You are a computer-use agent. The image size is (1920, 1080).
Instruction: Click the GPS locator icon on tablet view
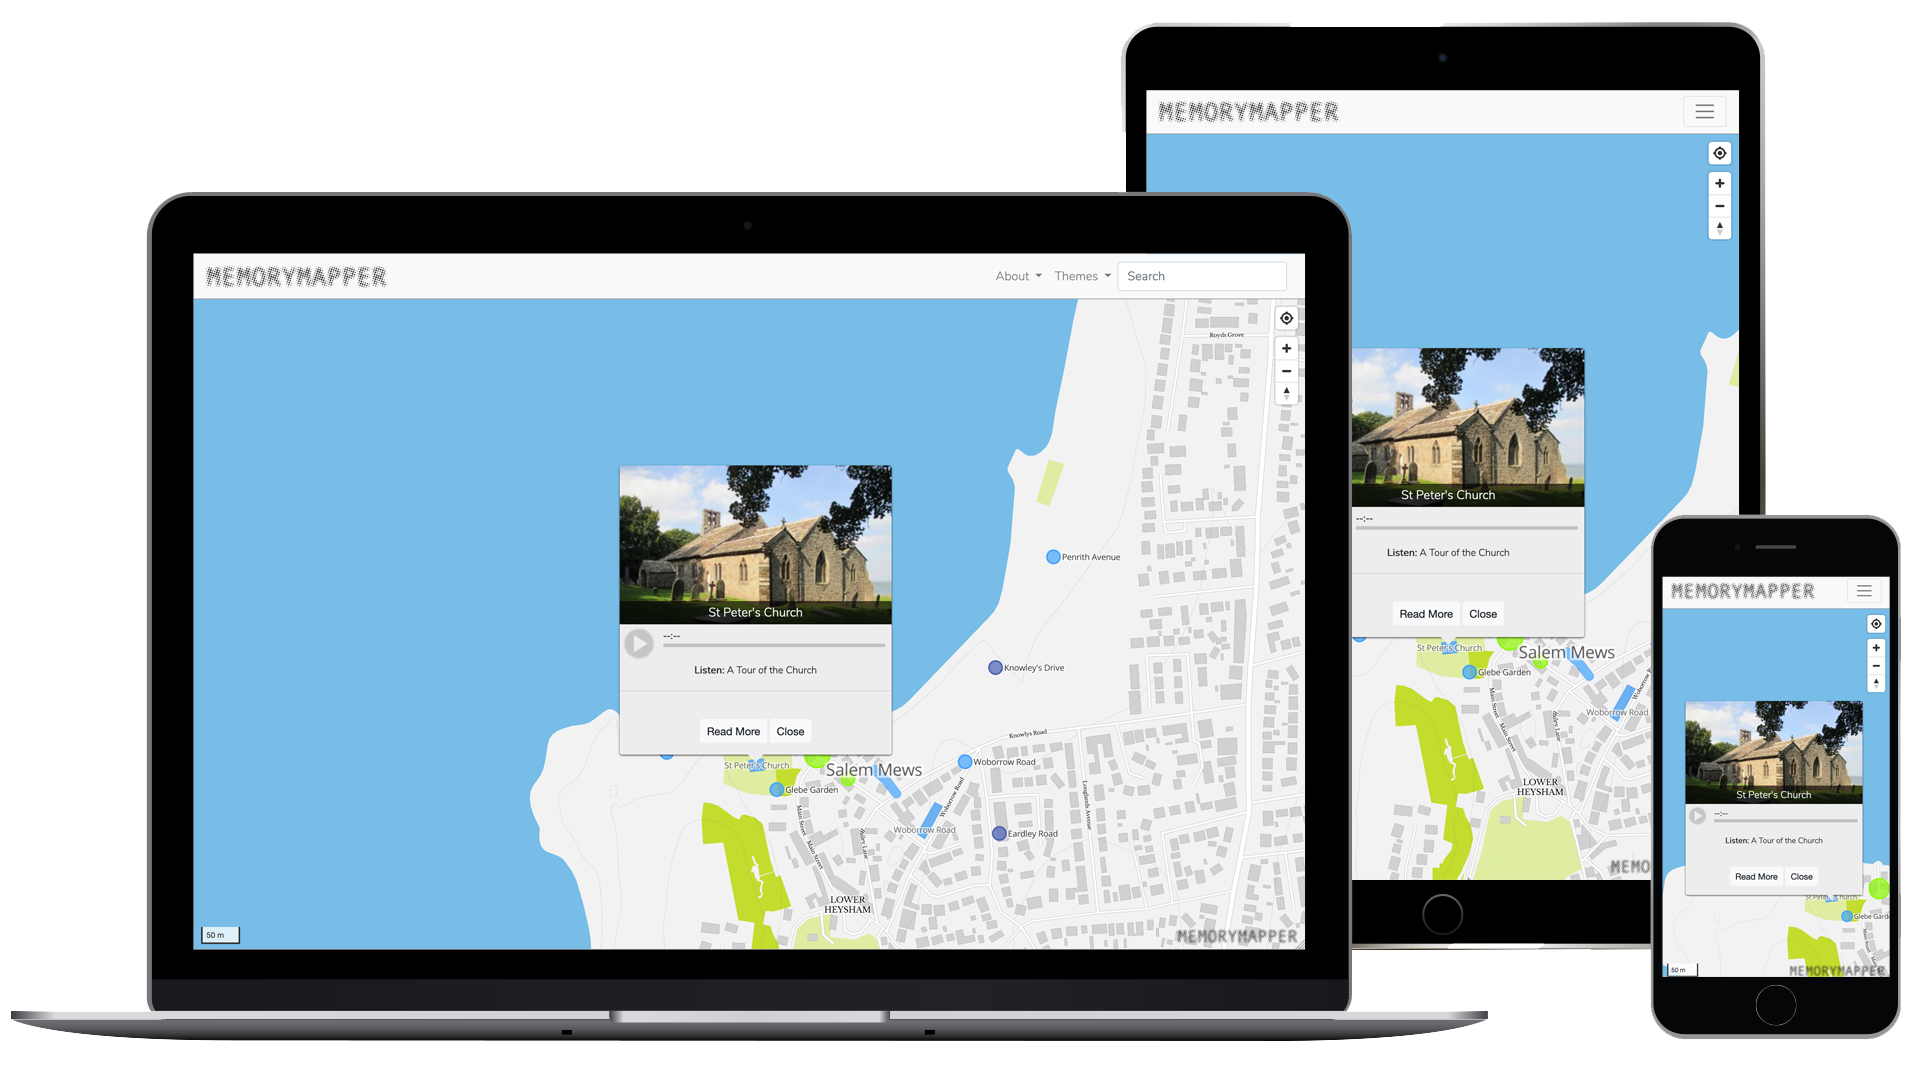pos(1718,153)
